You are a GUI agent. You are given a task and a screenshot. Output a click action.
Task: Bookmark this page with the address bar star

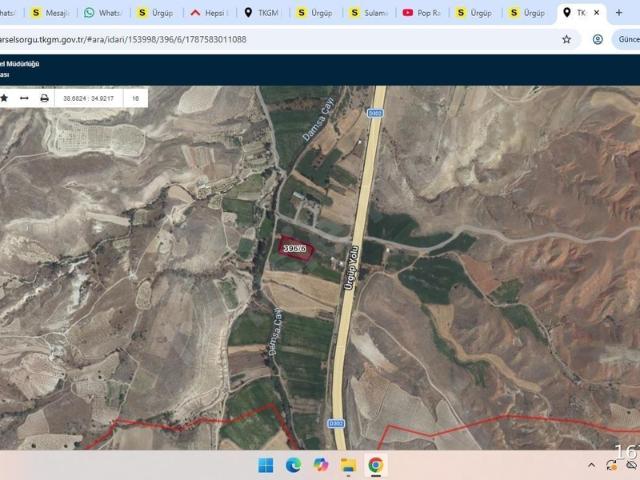click(567, 39)
